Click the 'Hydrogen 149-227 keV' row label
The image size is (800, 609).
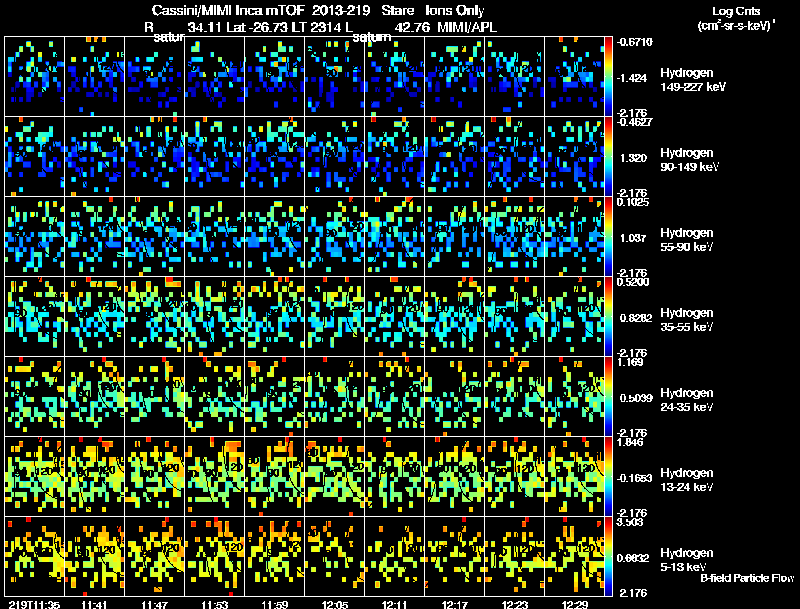[693, 80]
